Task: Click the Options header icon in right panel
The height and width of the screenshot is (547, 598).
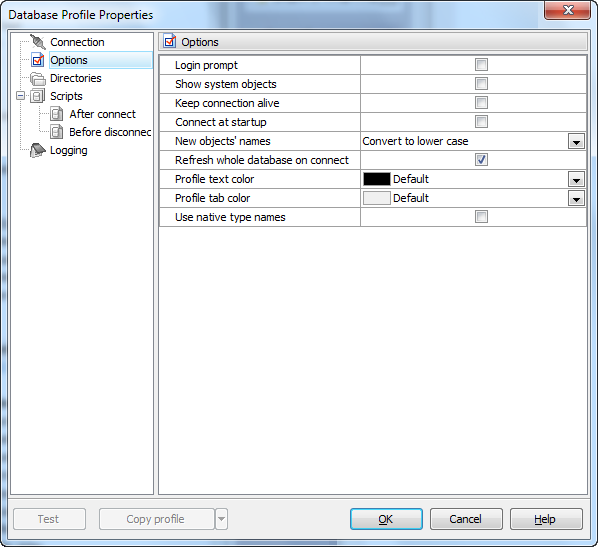Action: coord(170,41)
